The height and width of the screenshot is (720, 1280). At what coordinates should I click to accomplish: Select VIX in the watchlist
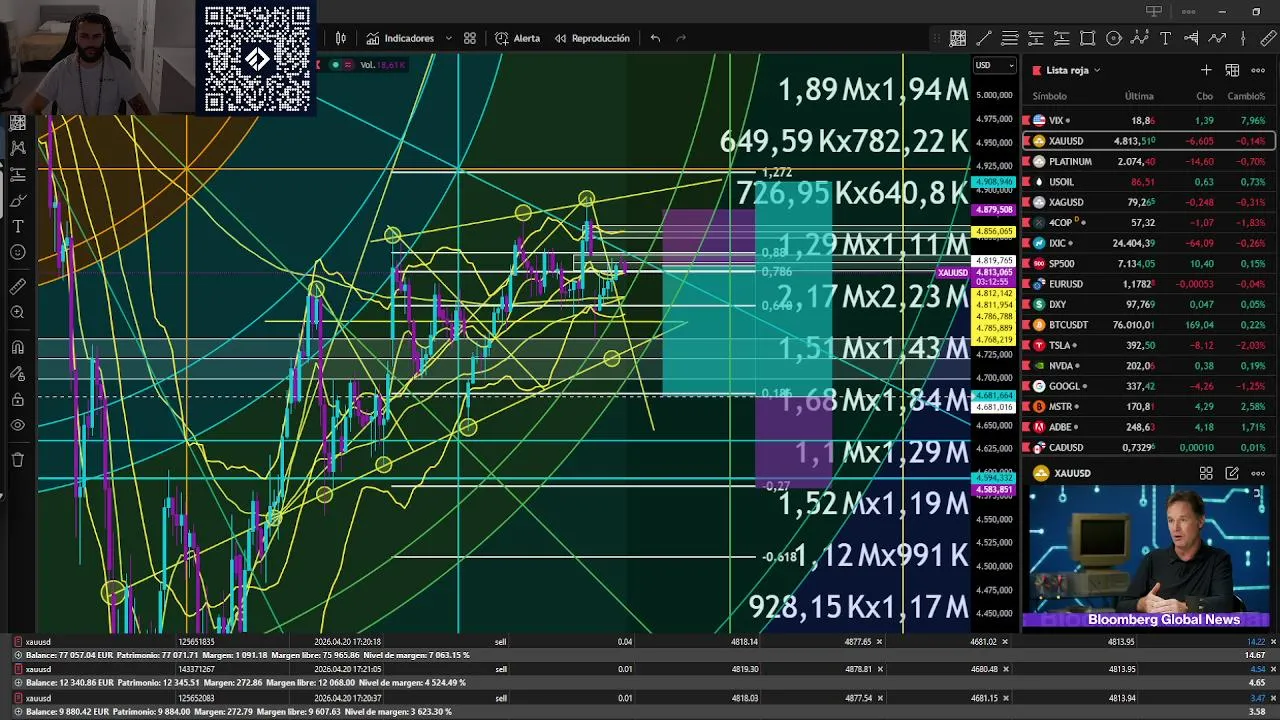pyautogui.click(x=1148, y=120)
